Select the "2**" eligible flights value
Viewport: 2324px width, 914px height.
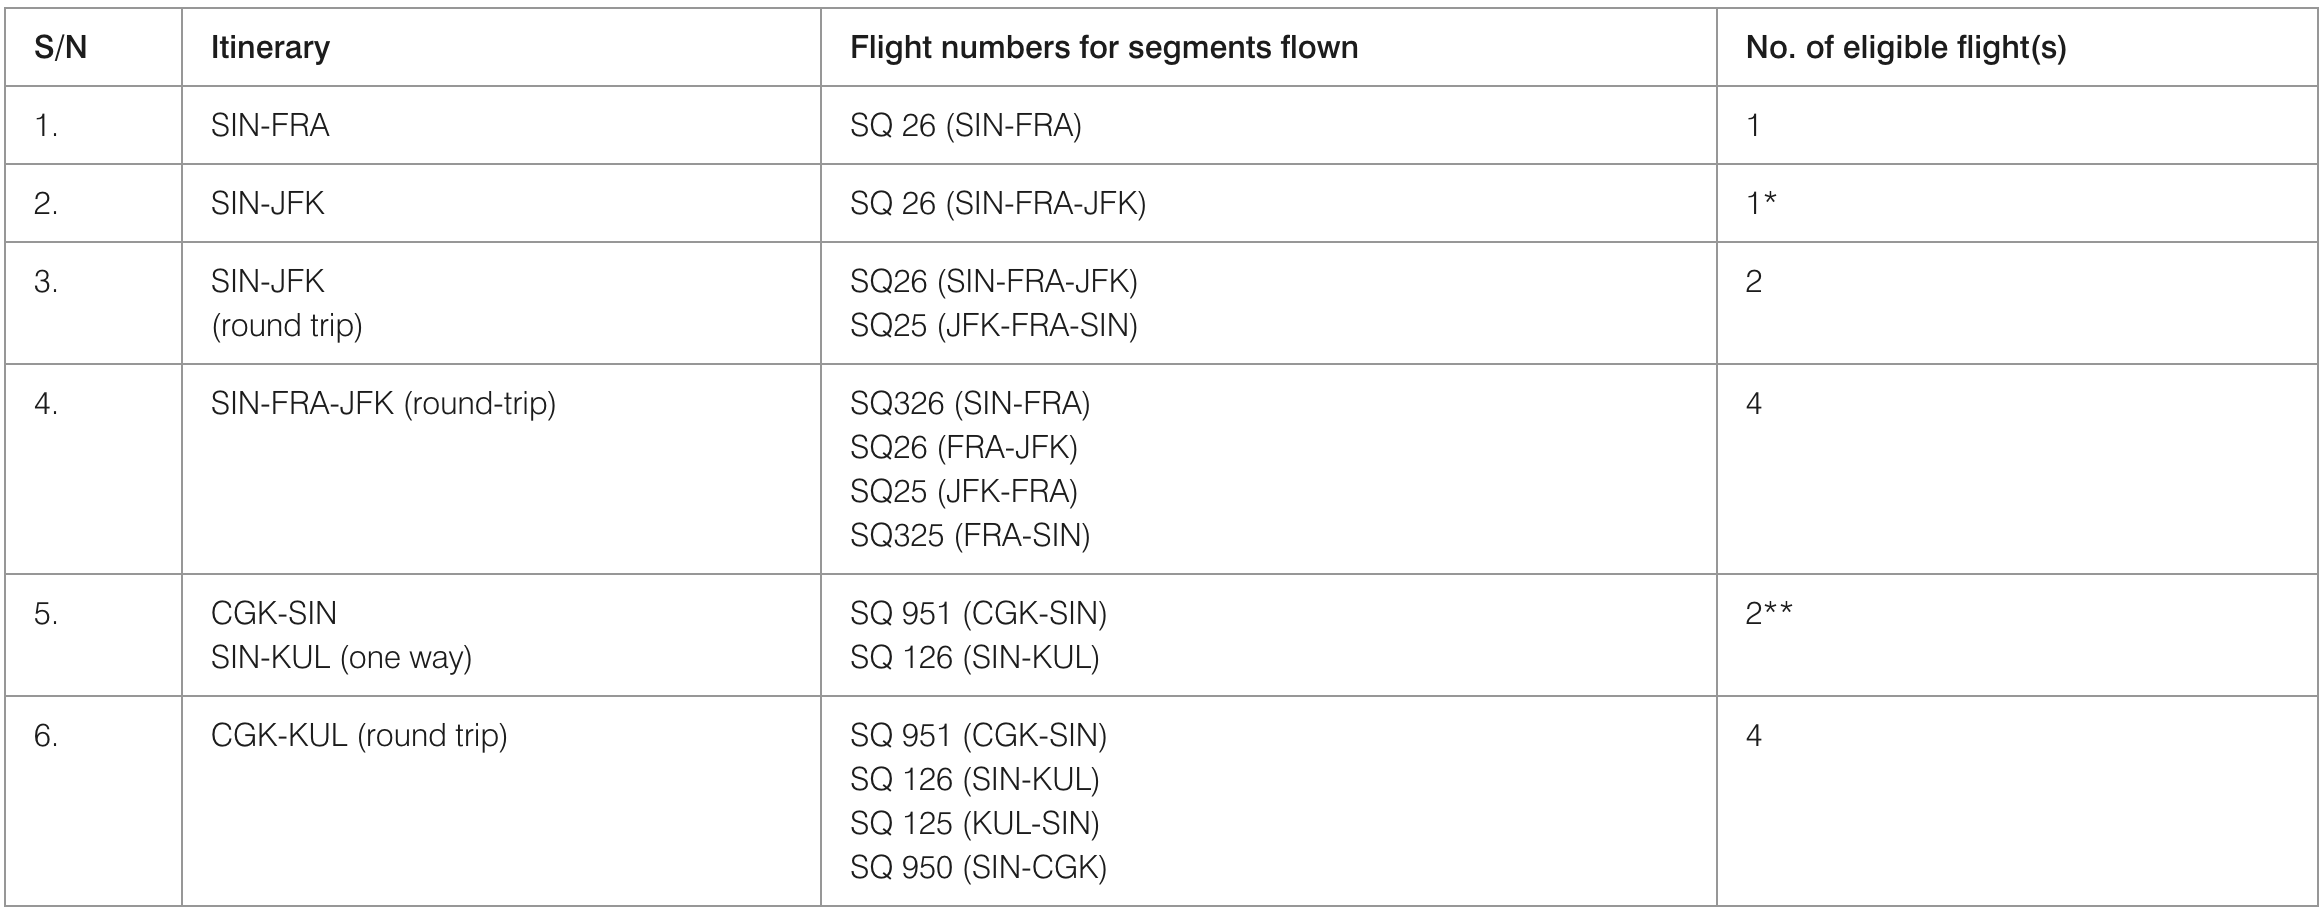tap(1769, 614)
